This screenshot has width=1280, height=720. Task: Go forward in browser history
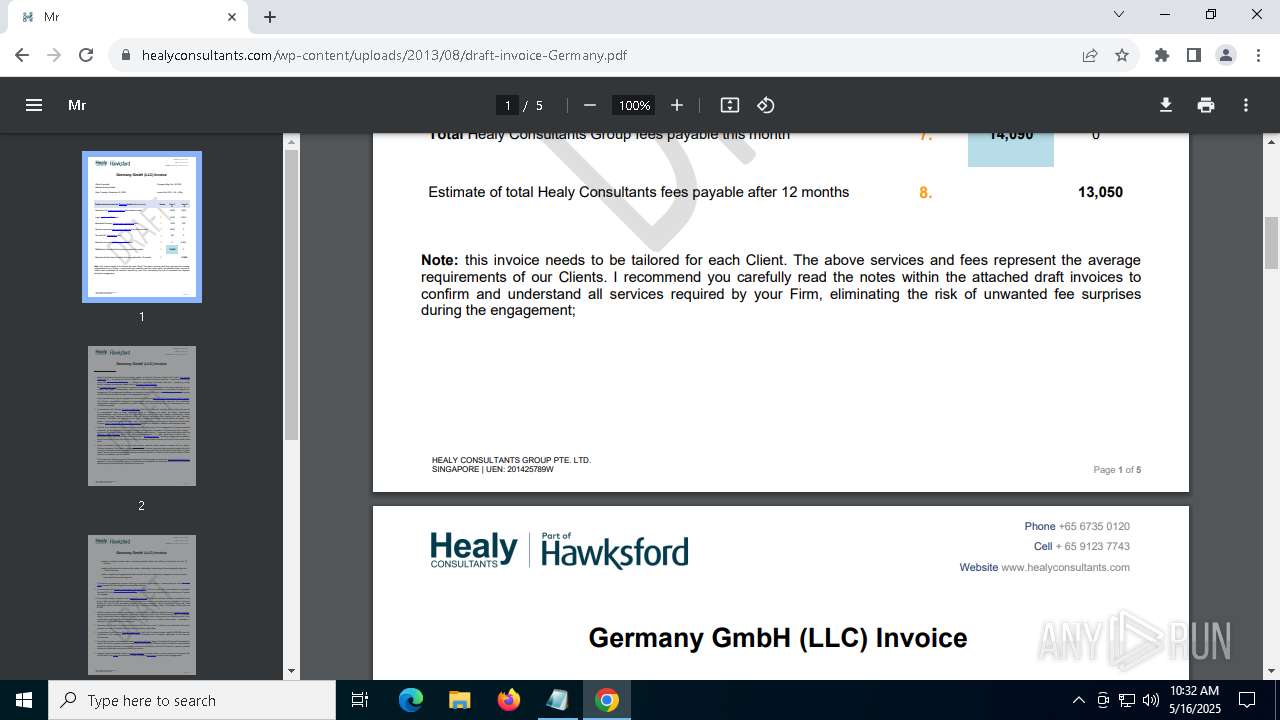54,55
